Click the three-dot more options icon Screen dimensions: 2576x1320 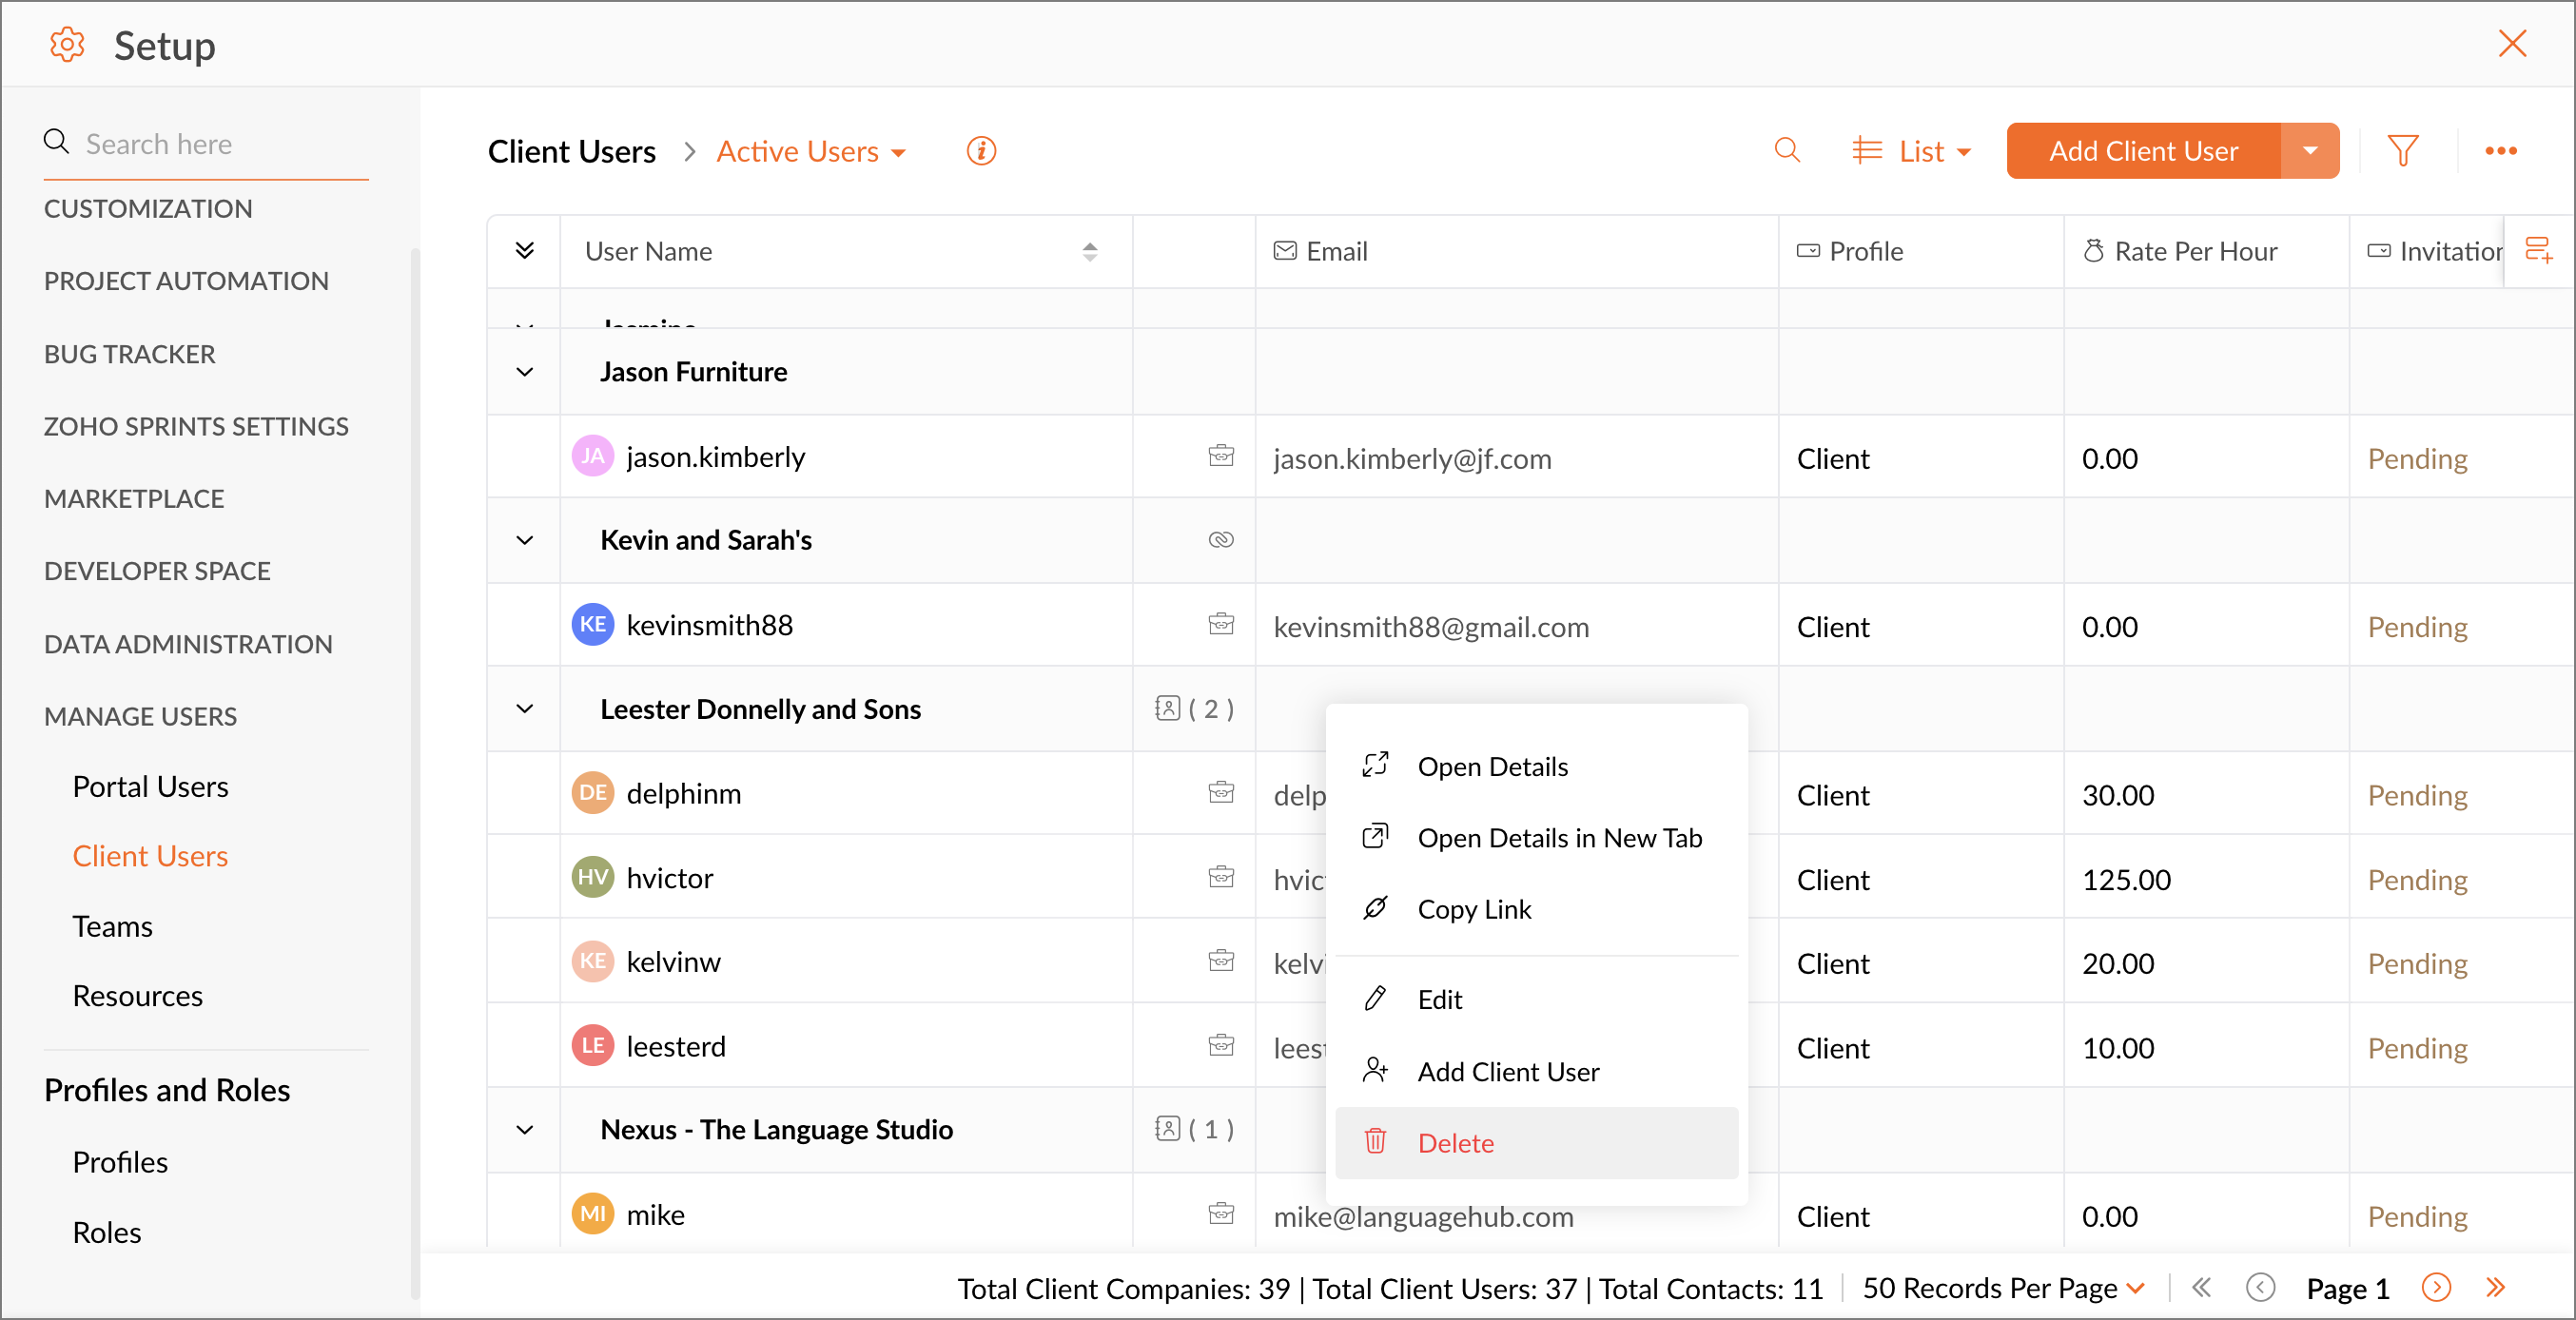pos(2500,151)
